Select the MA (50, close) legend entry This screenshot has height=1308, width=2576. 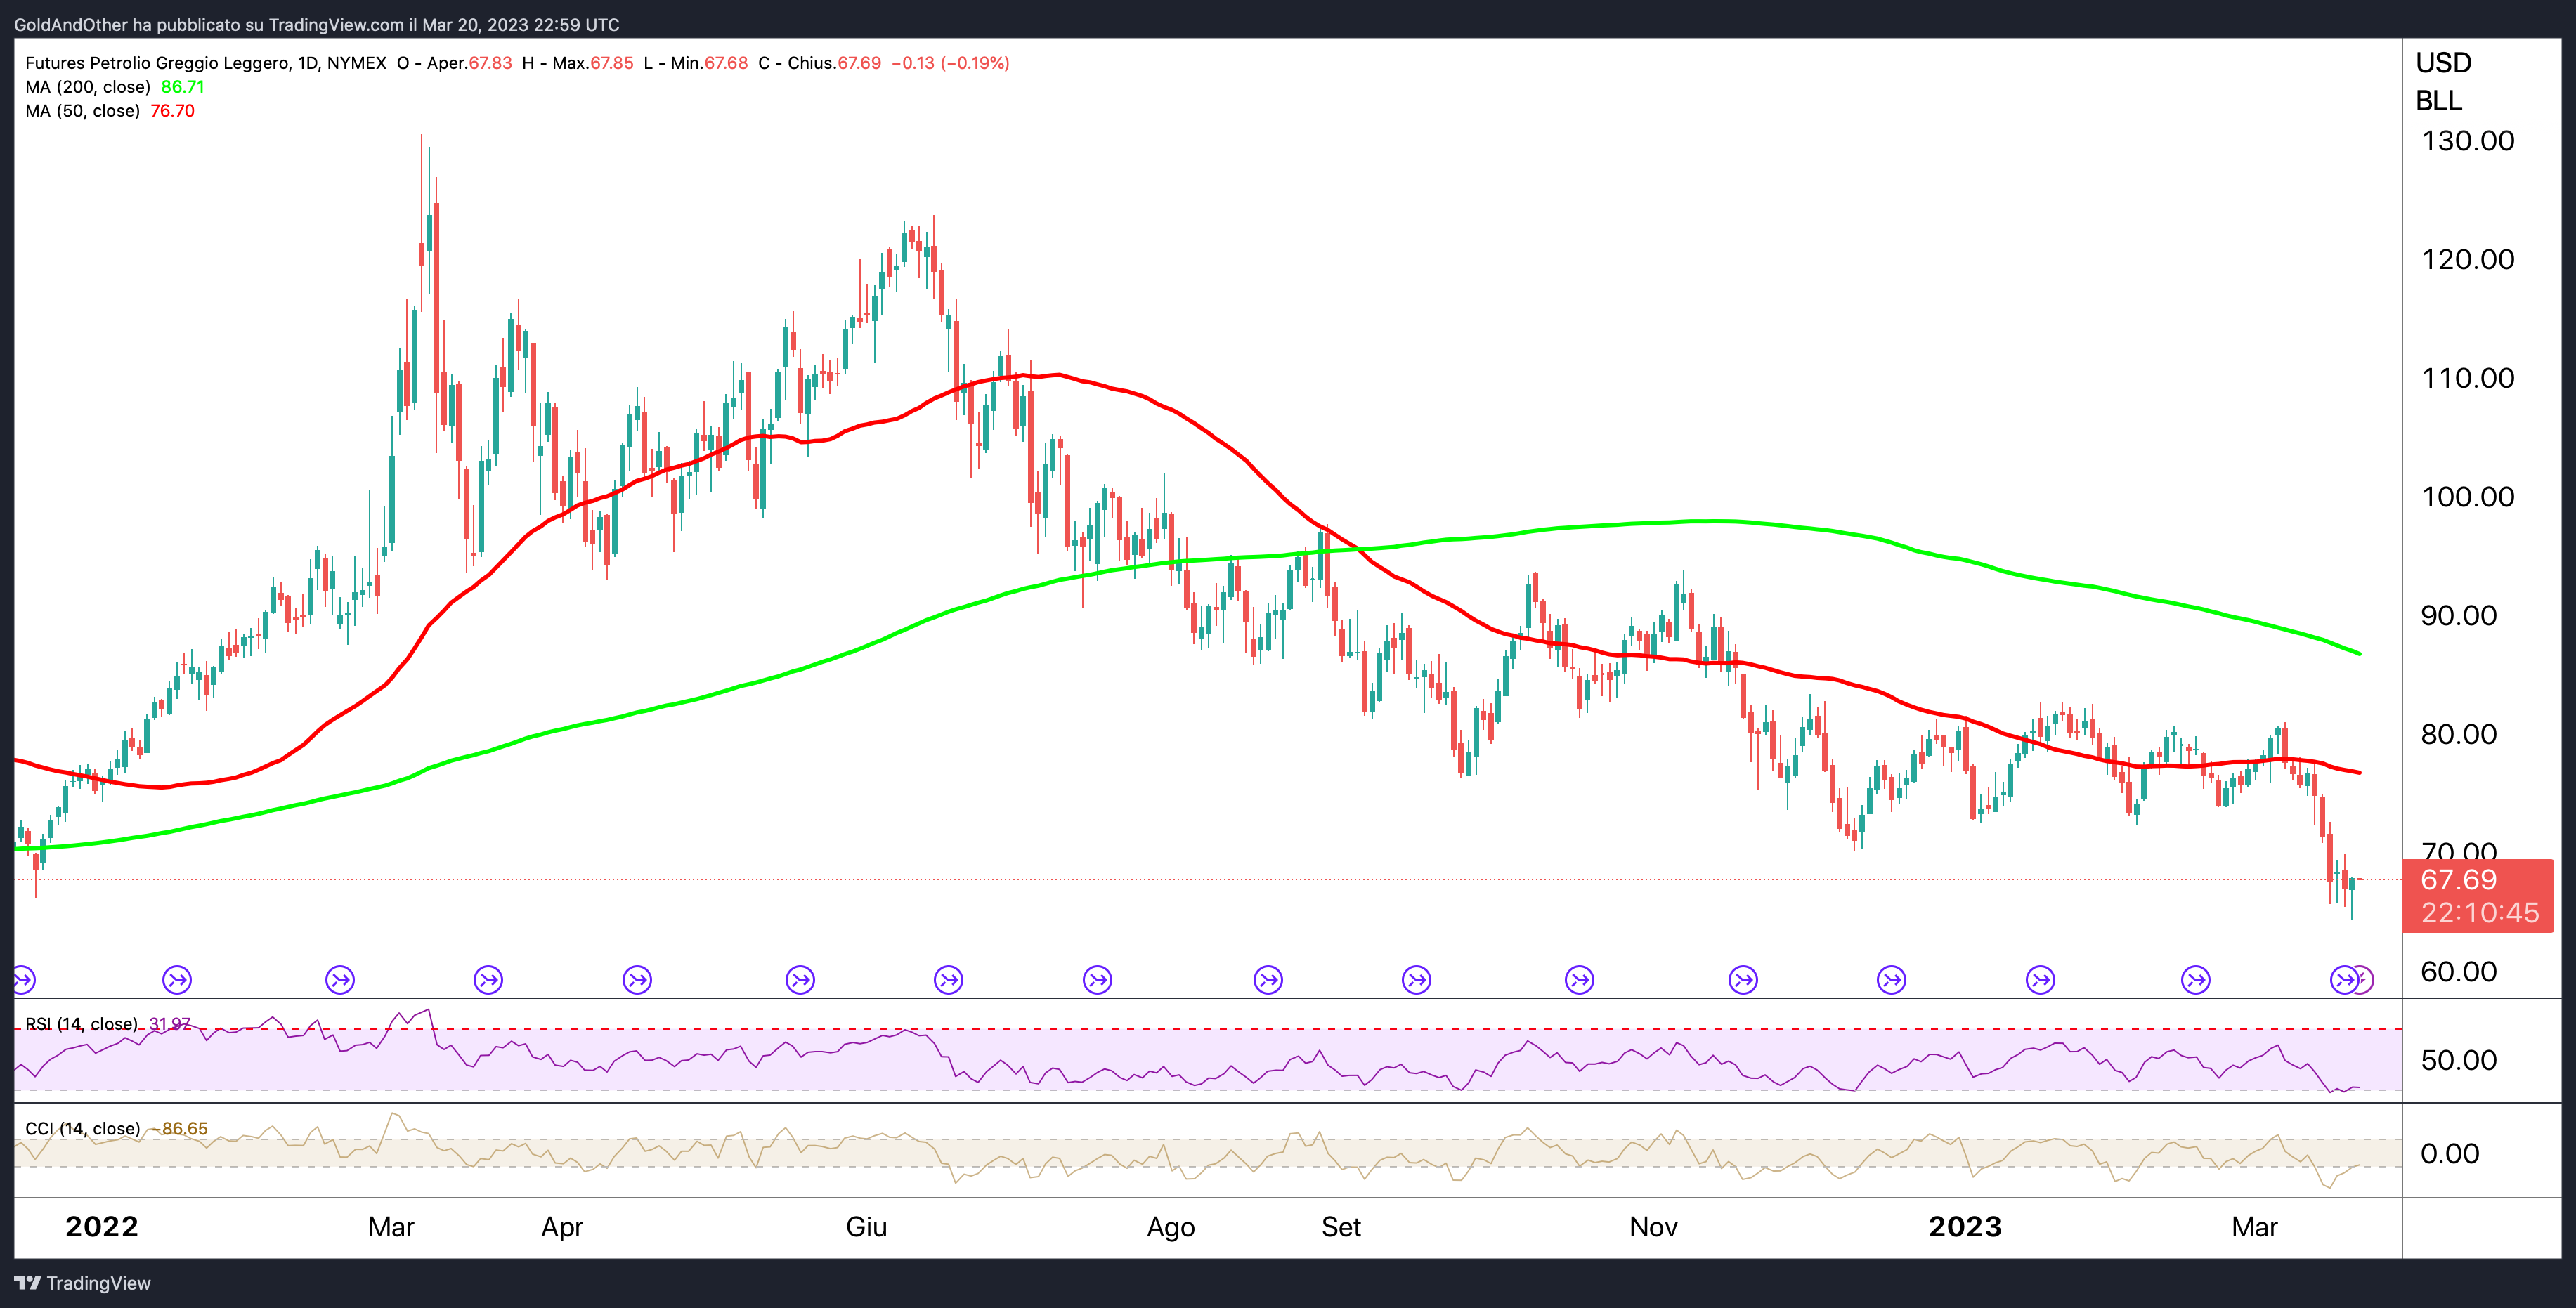83,111
